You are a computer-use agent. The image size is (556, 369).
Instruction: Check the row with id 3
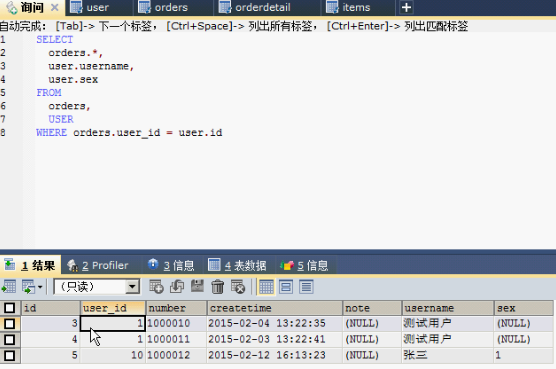(x=10, y=324)
